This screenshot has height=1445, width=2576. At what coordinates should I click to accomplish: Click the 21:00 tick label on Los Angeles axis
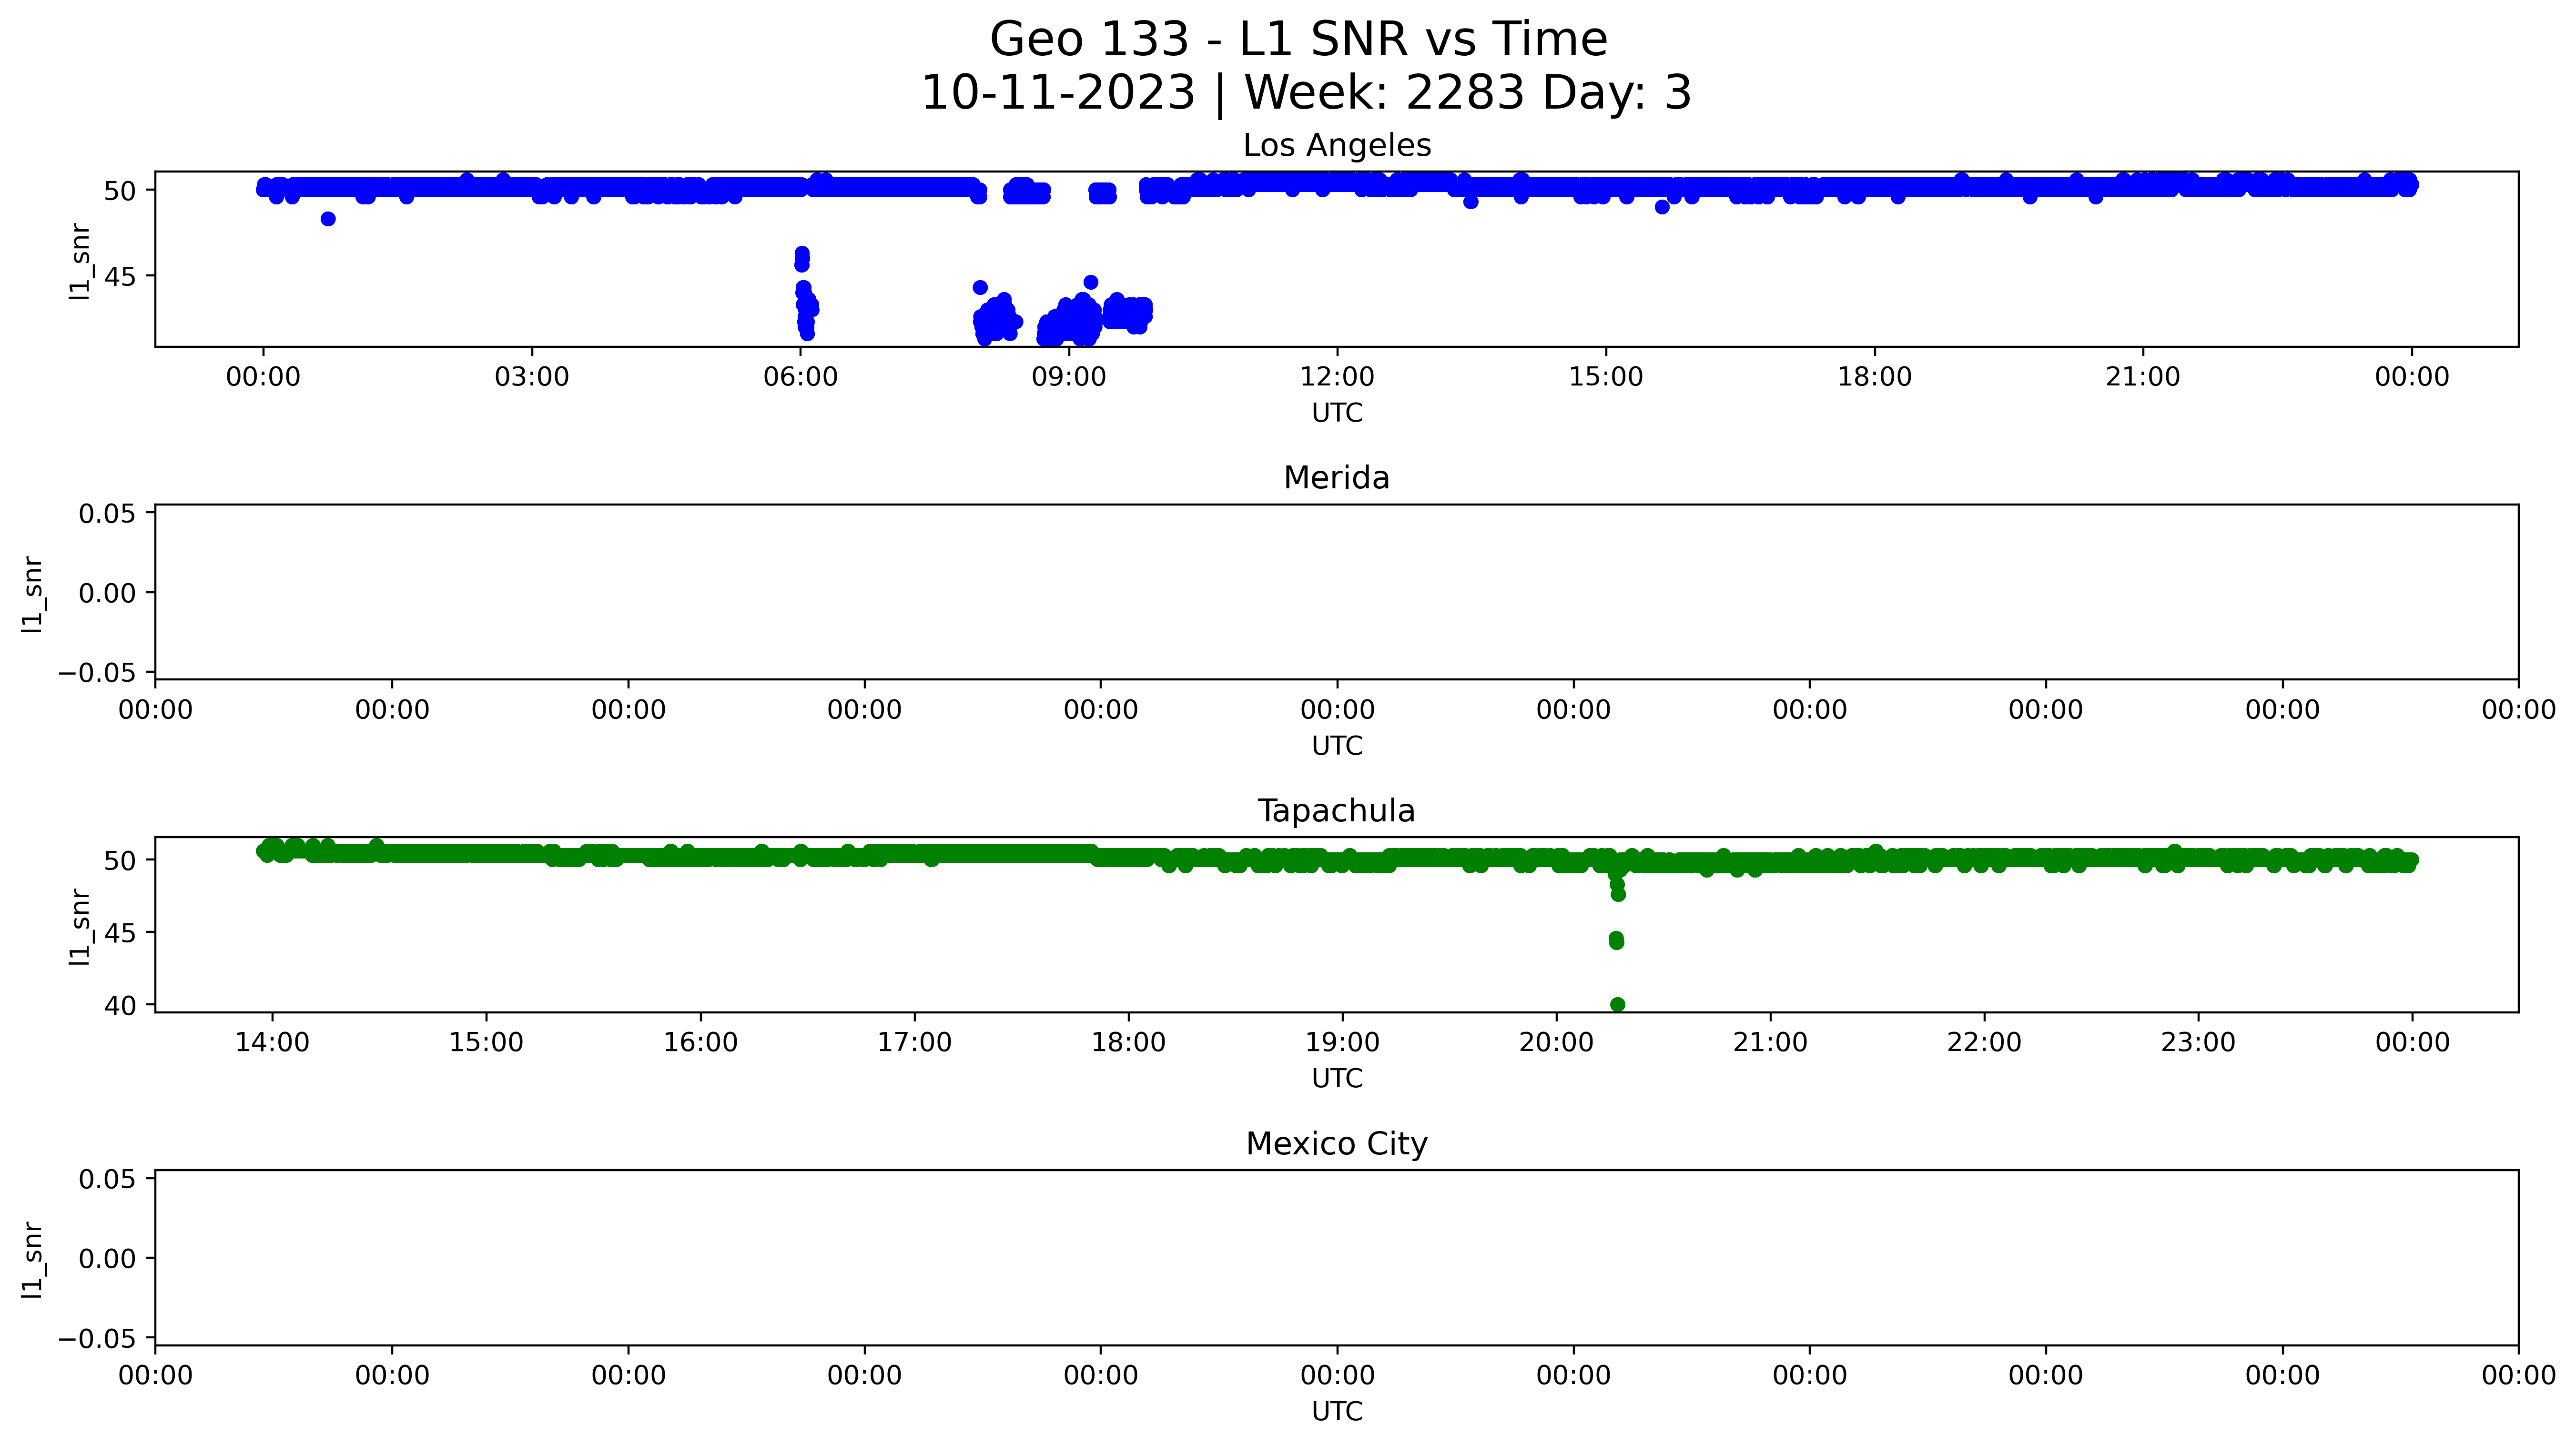pyautogui.click(x=2143, y=377)
